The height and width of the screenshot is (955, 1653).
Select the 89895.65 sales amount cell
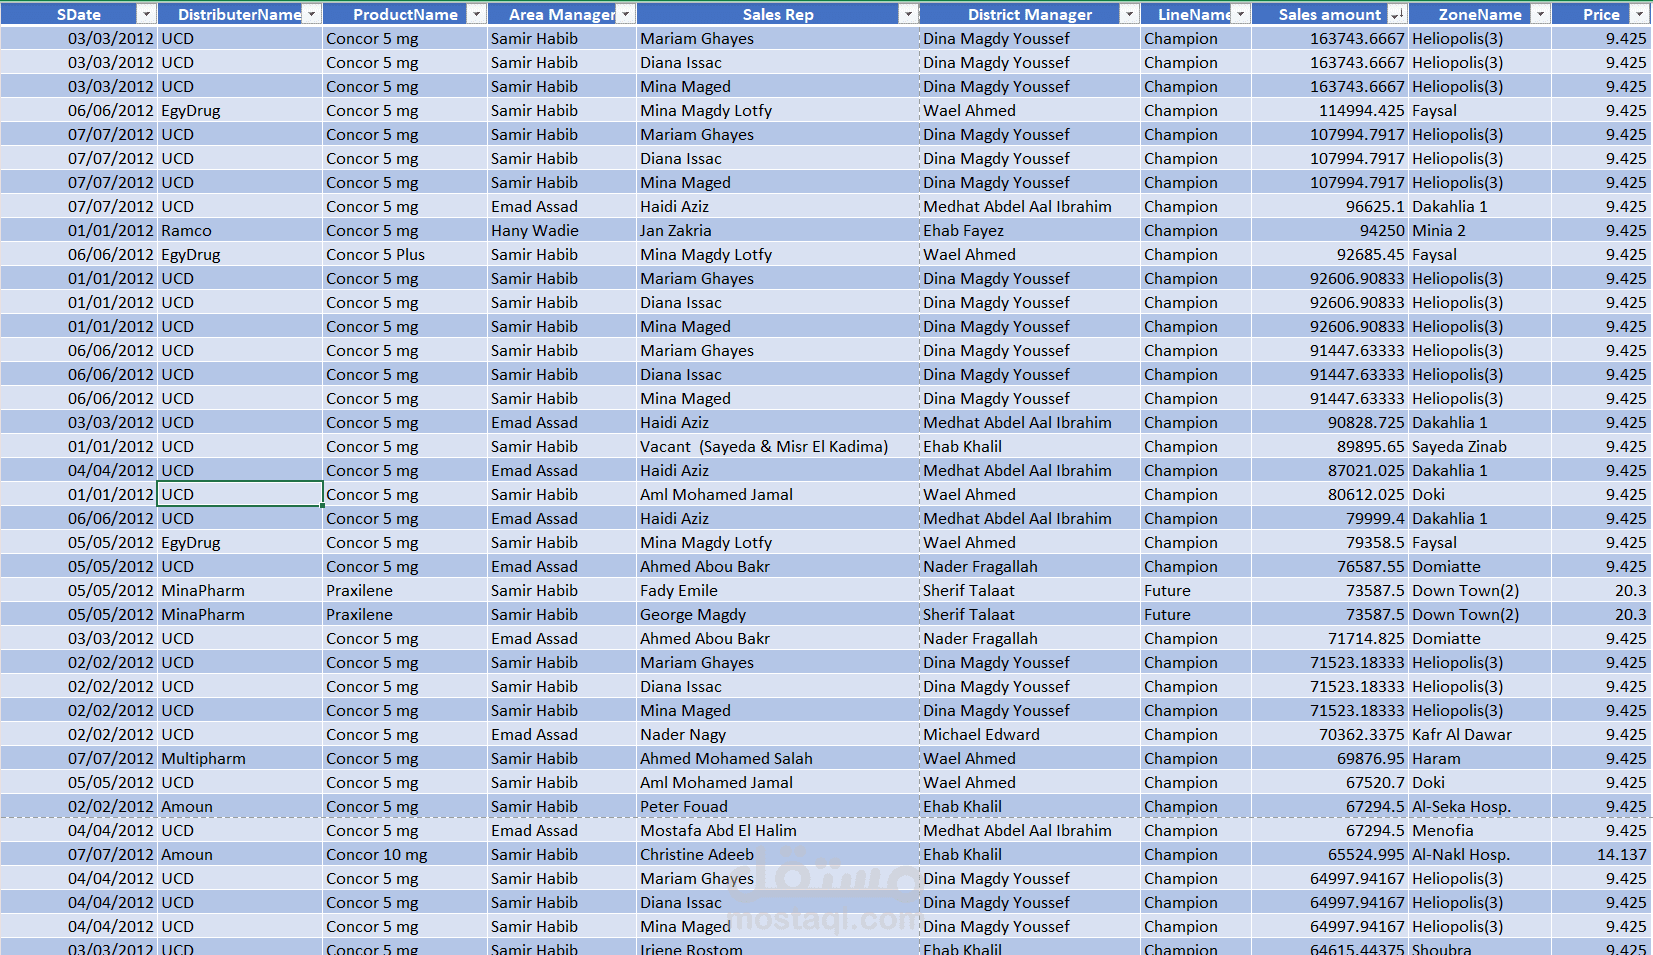(x=1330, y=446)
